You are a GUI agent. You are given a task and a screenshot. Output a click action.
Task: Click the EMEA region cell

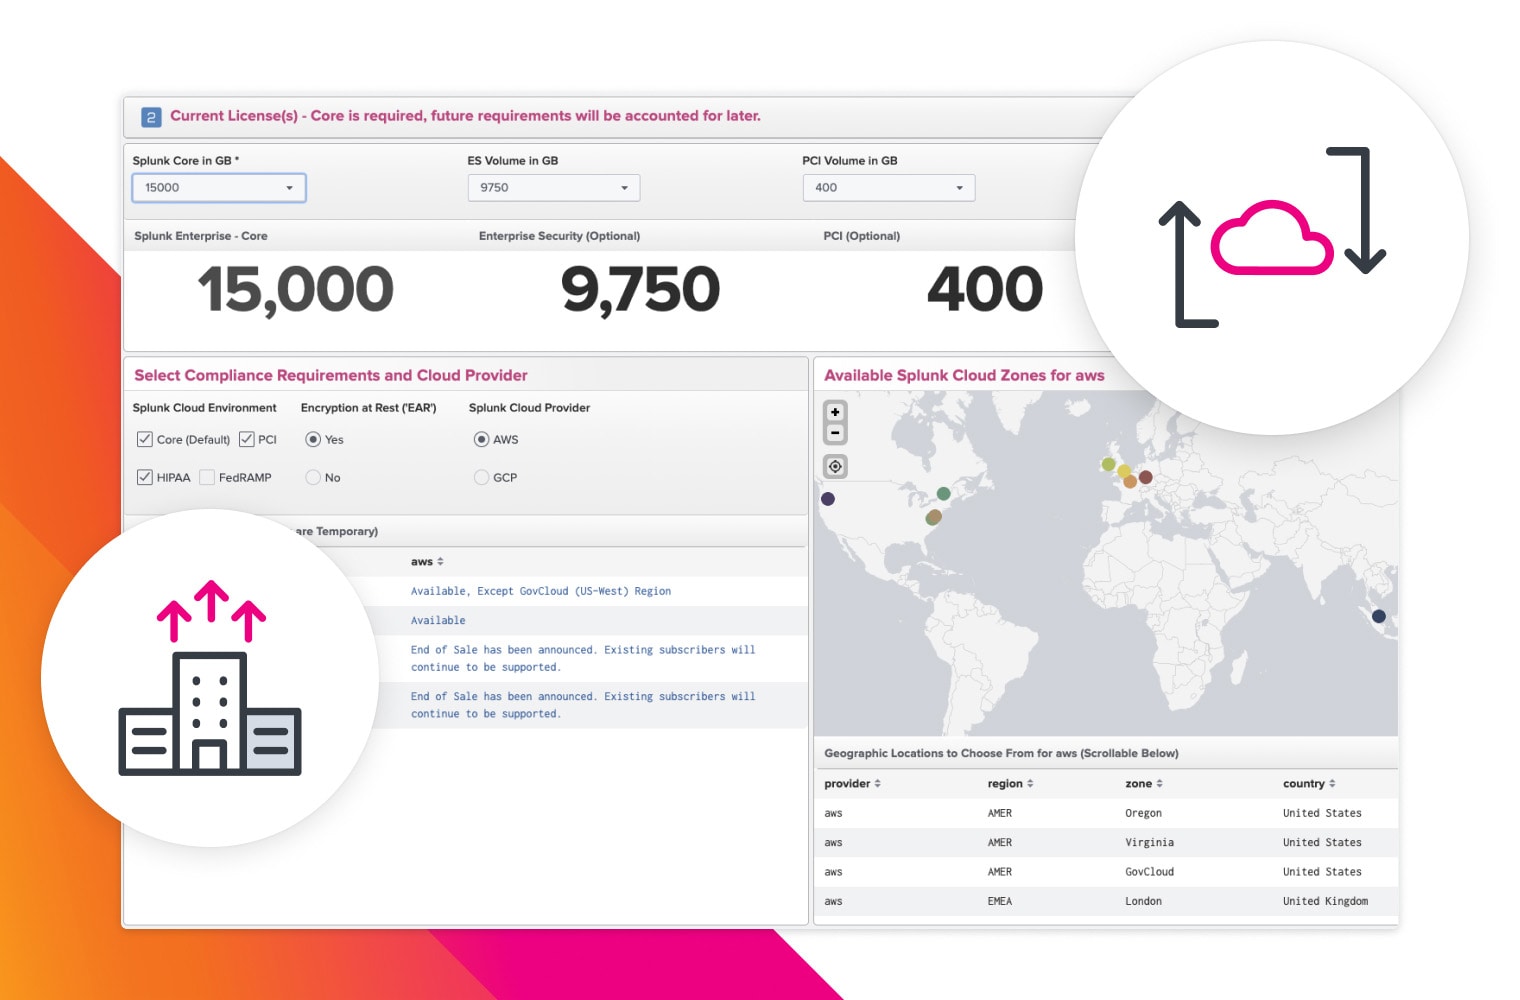[x=1000, y=901]
